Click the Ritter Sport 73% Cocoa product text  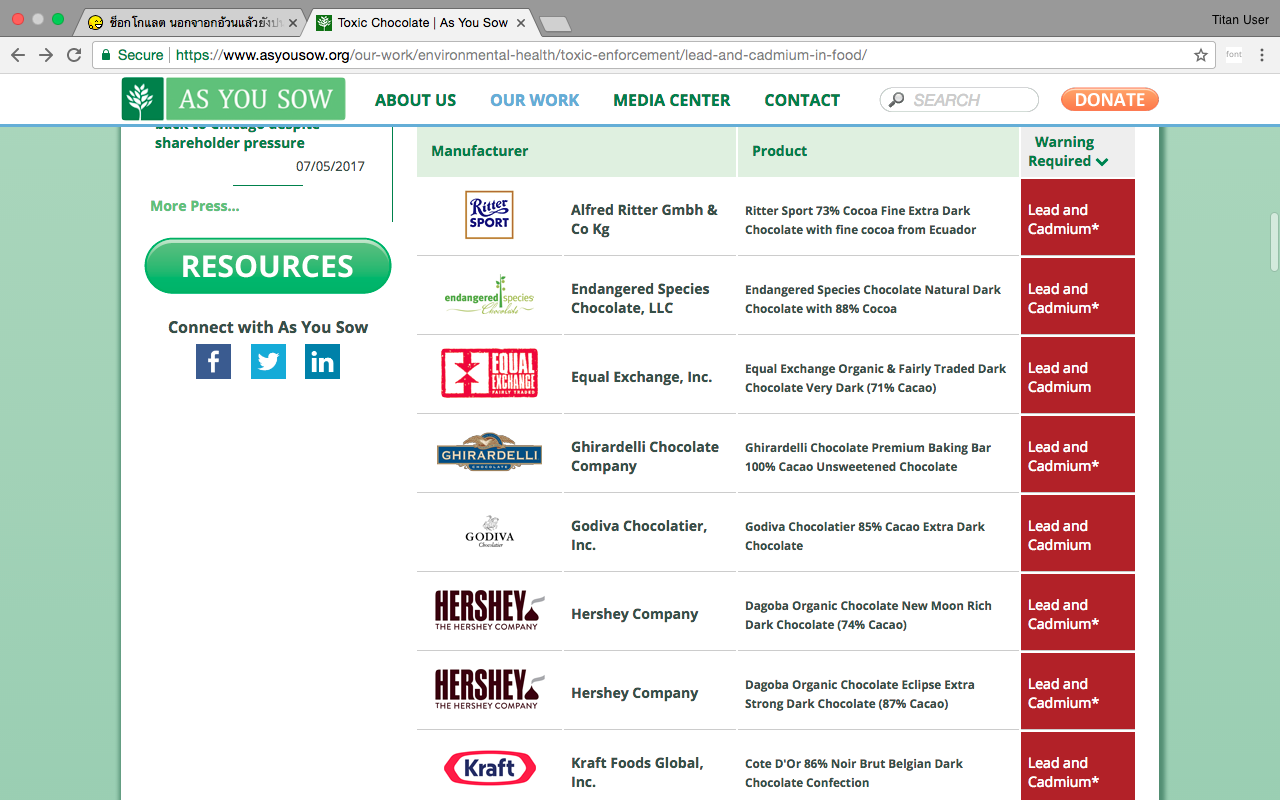click(x=860, y=220)
